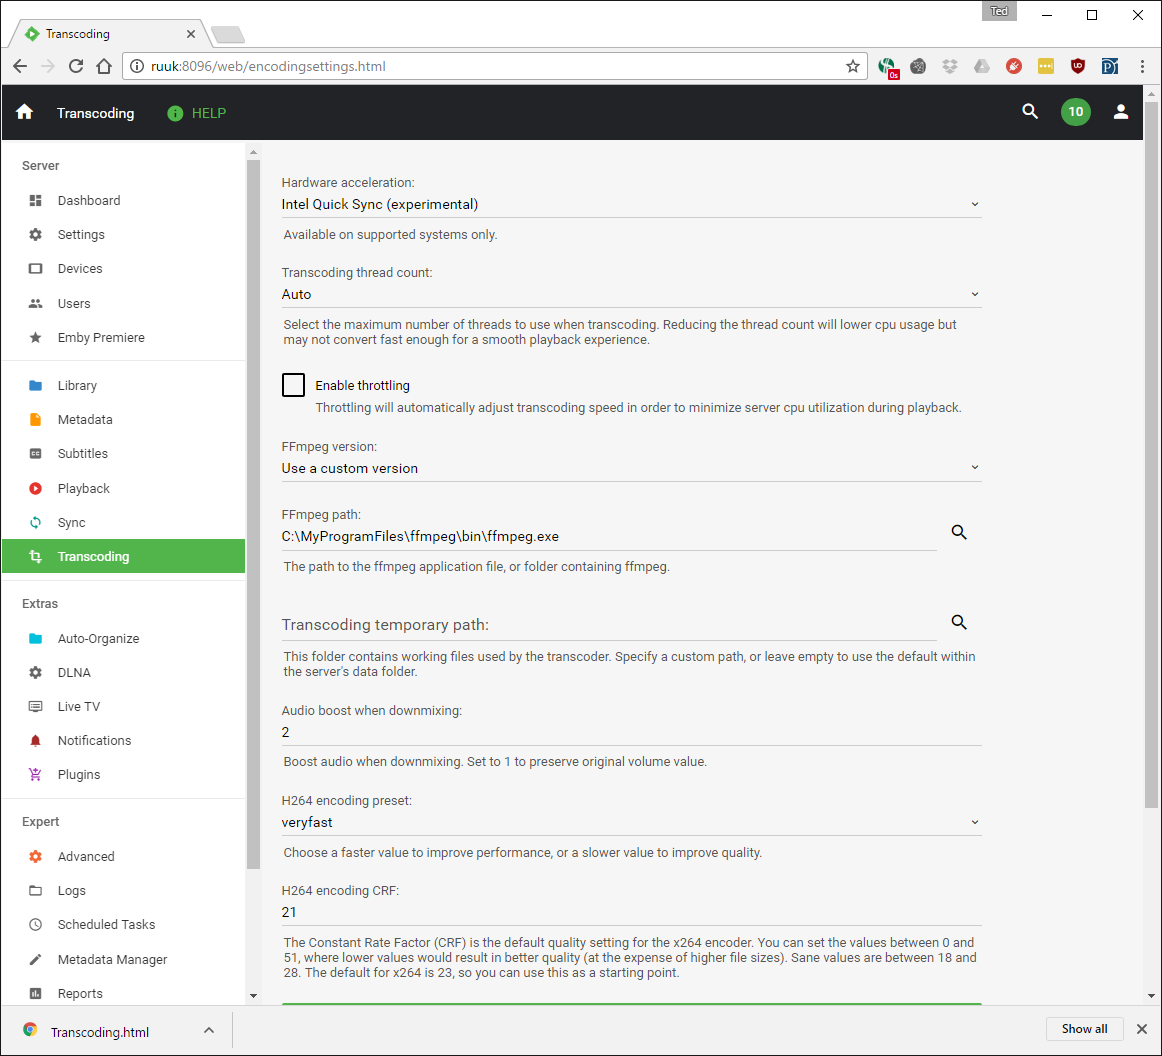Go to Emby home via house icon
Viewport: 1162px width, 1056px height.
pyautogui.click(x=24, y=112)
